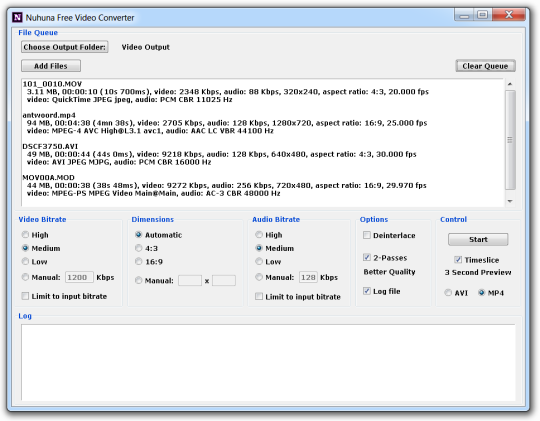Select antwoord.mp4 in the queue
The image size is (540, 421).
coord(49,115)
